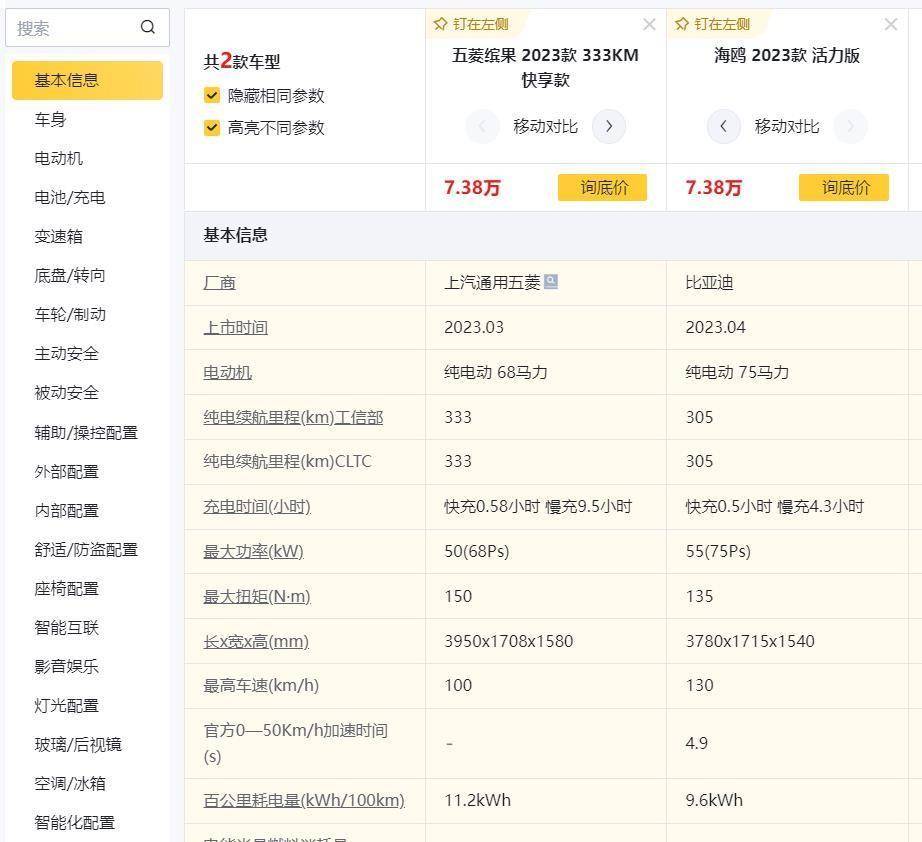Select 车轮/制动 in sidebar

pos(70,315)
